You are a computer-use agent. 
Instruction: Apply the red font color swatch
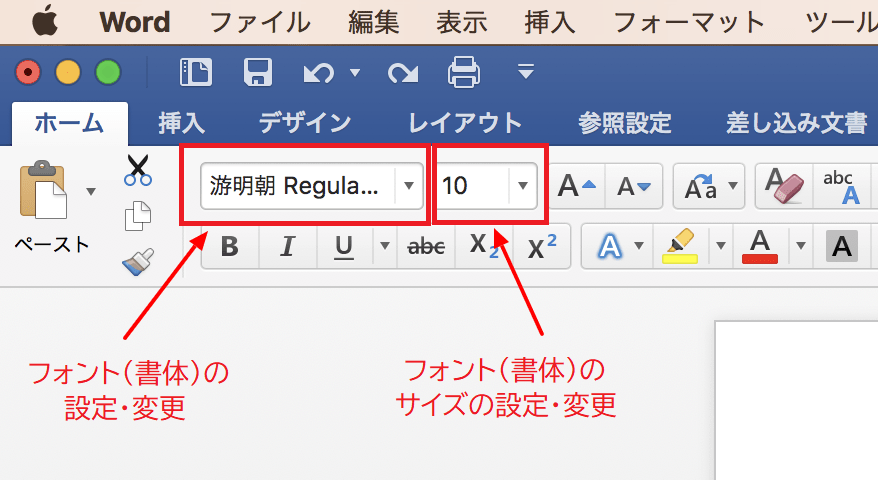(x=761, y=246)
